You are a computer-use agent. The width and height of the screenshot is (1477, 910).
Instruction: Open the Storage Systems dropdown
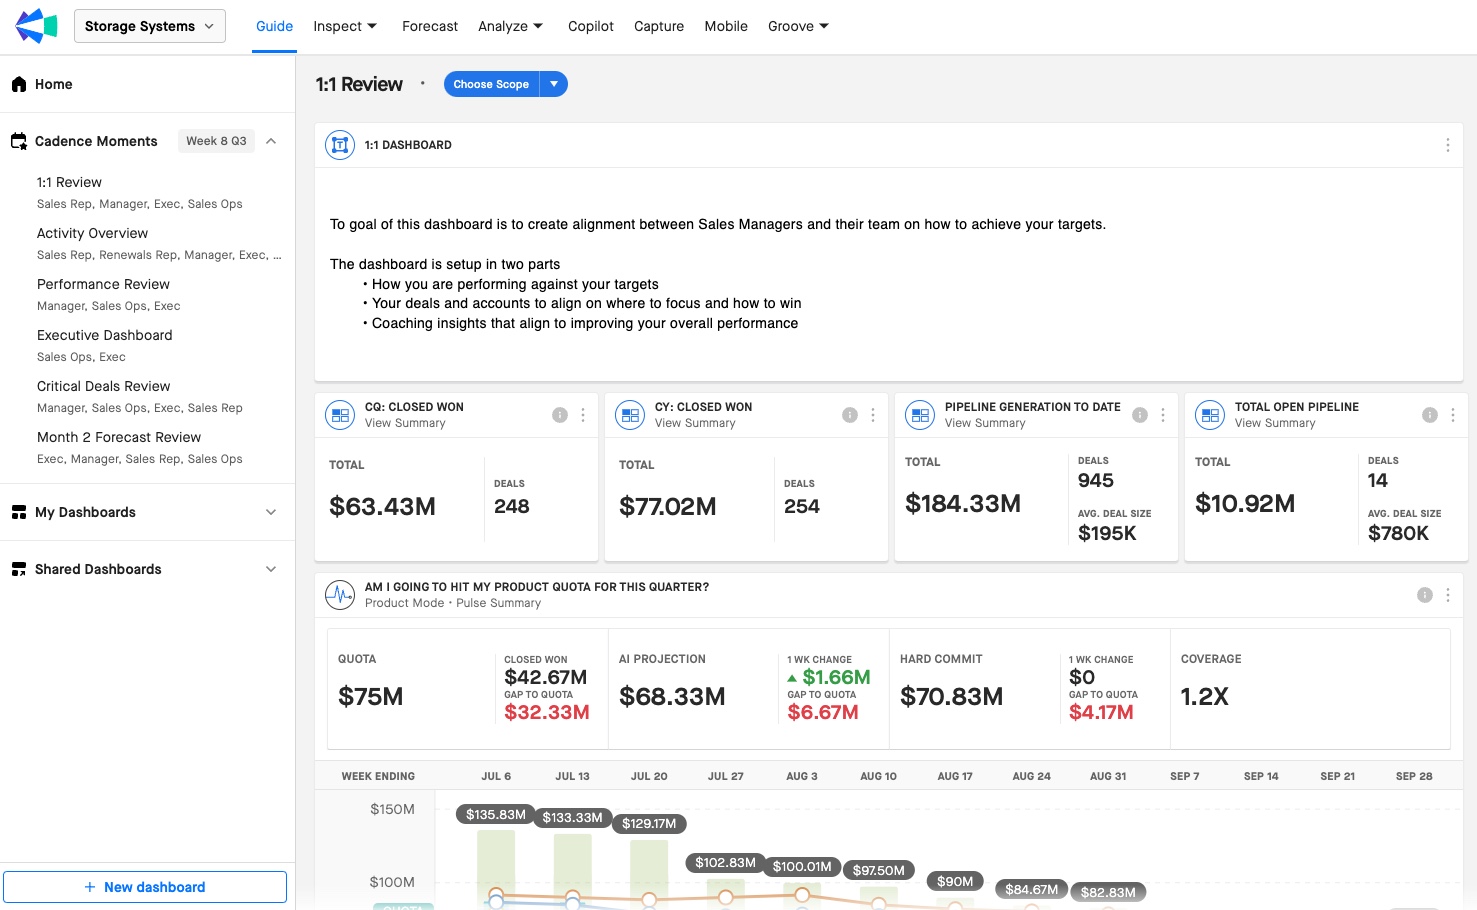click(x=150, y=26)
